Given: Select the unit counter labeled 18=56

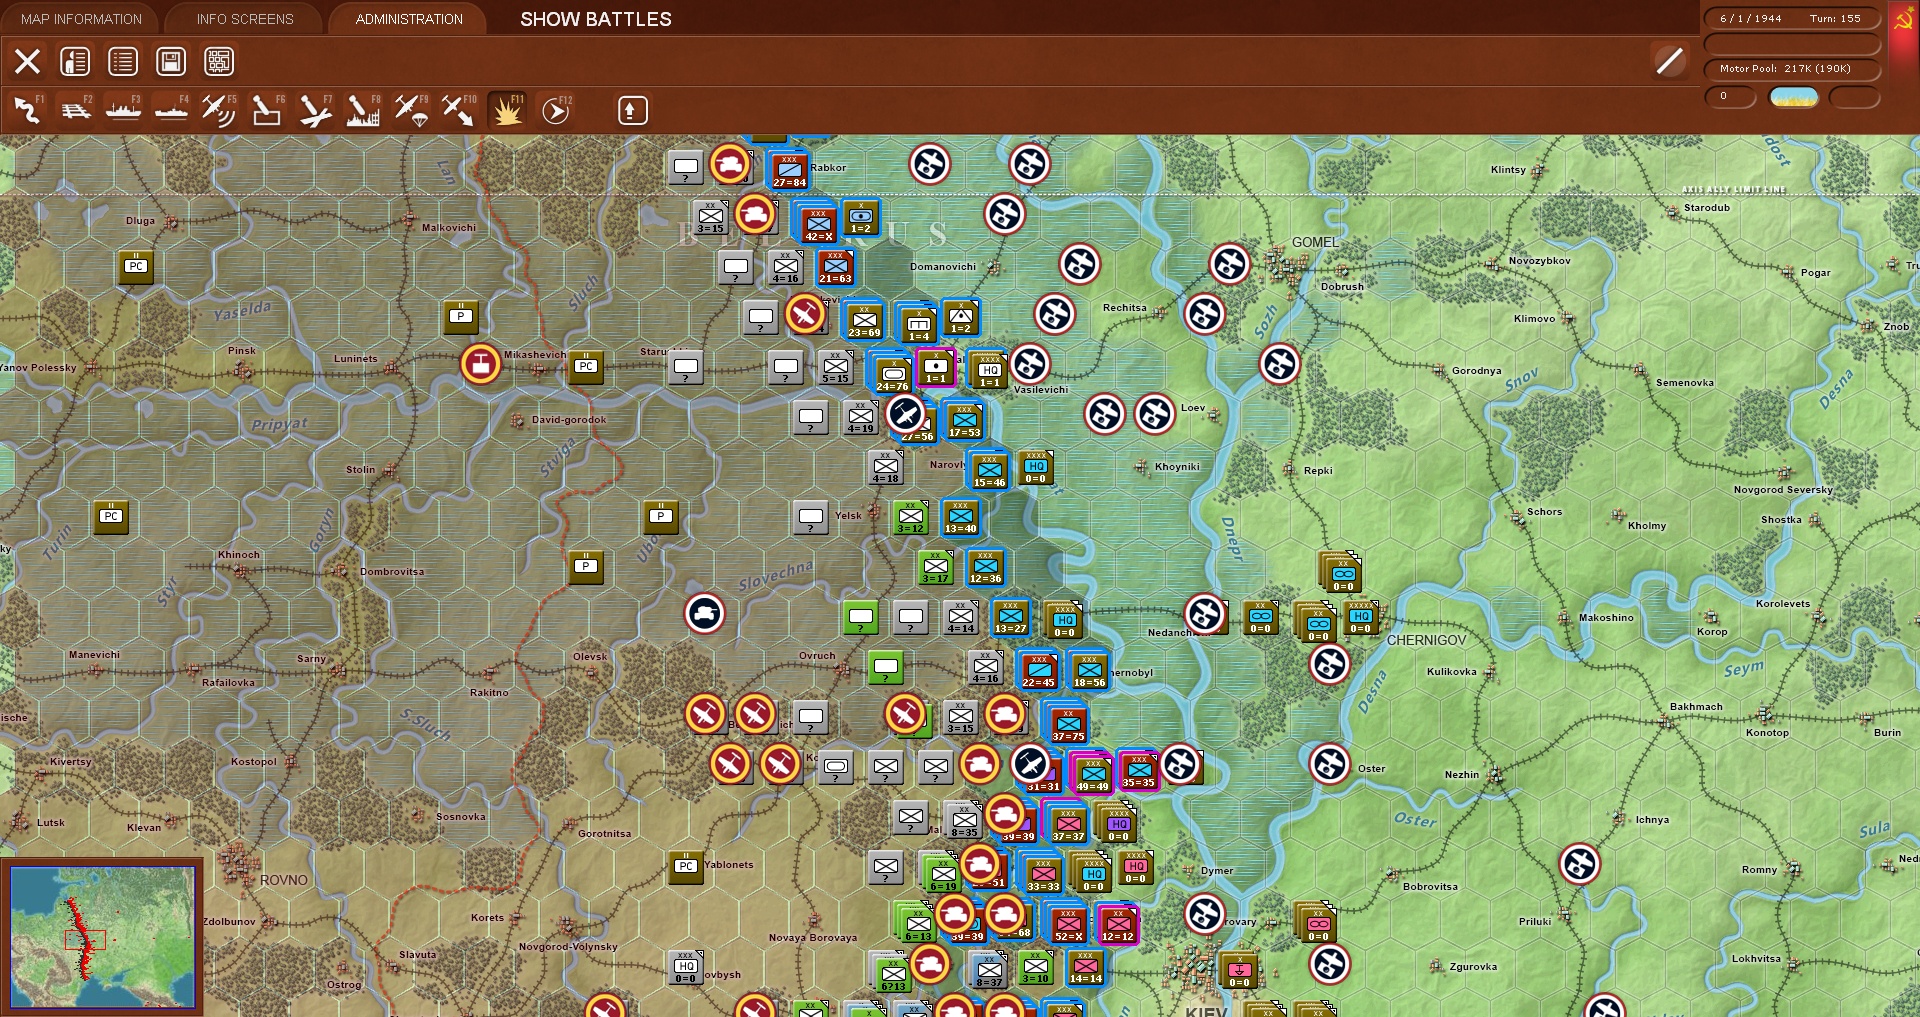Looking at the screenshot, I should 1089,671.
